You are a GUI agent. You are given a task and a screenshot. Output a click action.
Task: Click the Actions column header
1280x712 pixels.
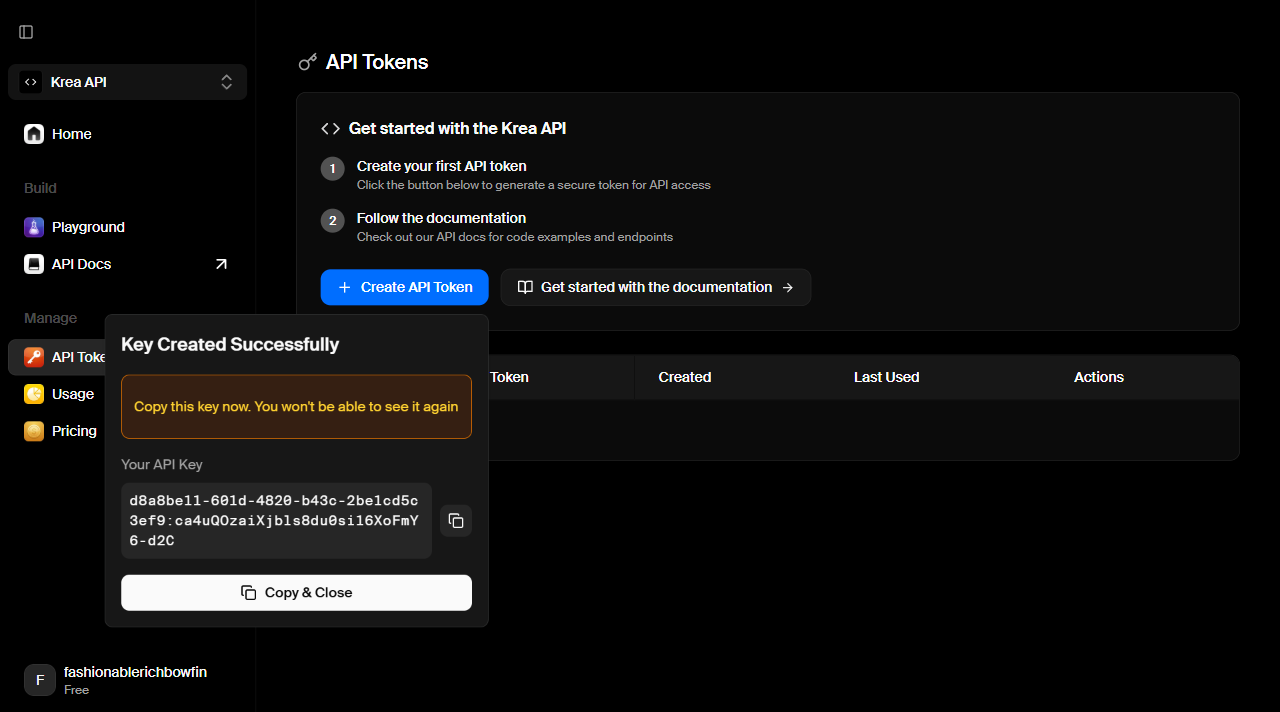tap(1099, 377)
